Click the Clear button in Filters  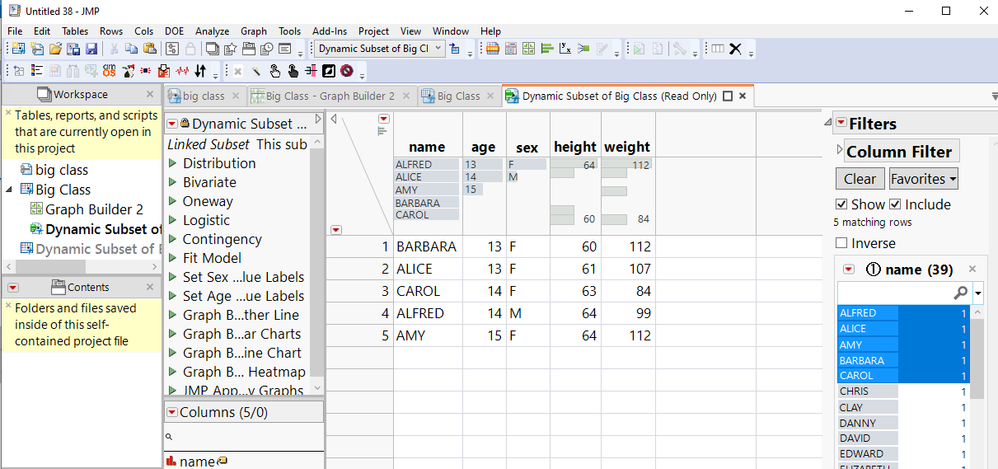tap(858, 179)
